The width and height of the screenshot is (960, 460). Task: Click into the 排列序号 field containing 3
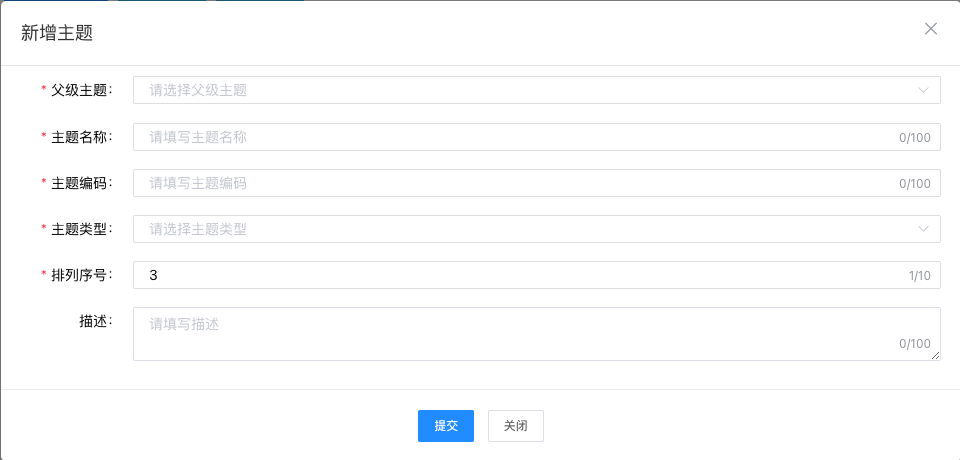[x=500, y=275]
